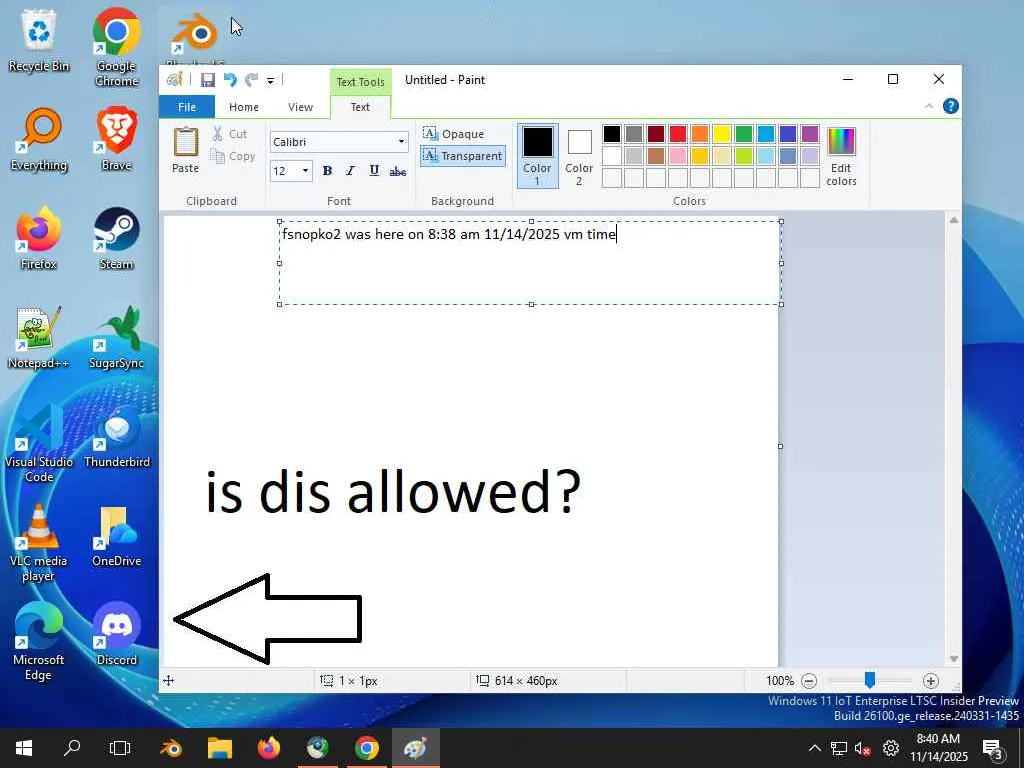This screenshot has width=1024, height=768.
Task: Select the Text ribbon tab
Action: tap(360, 107)
